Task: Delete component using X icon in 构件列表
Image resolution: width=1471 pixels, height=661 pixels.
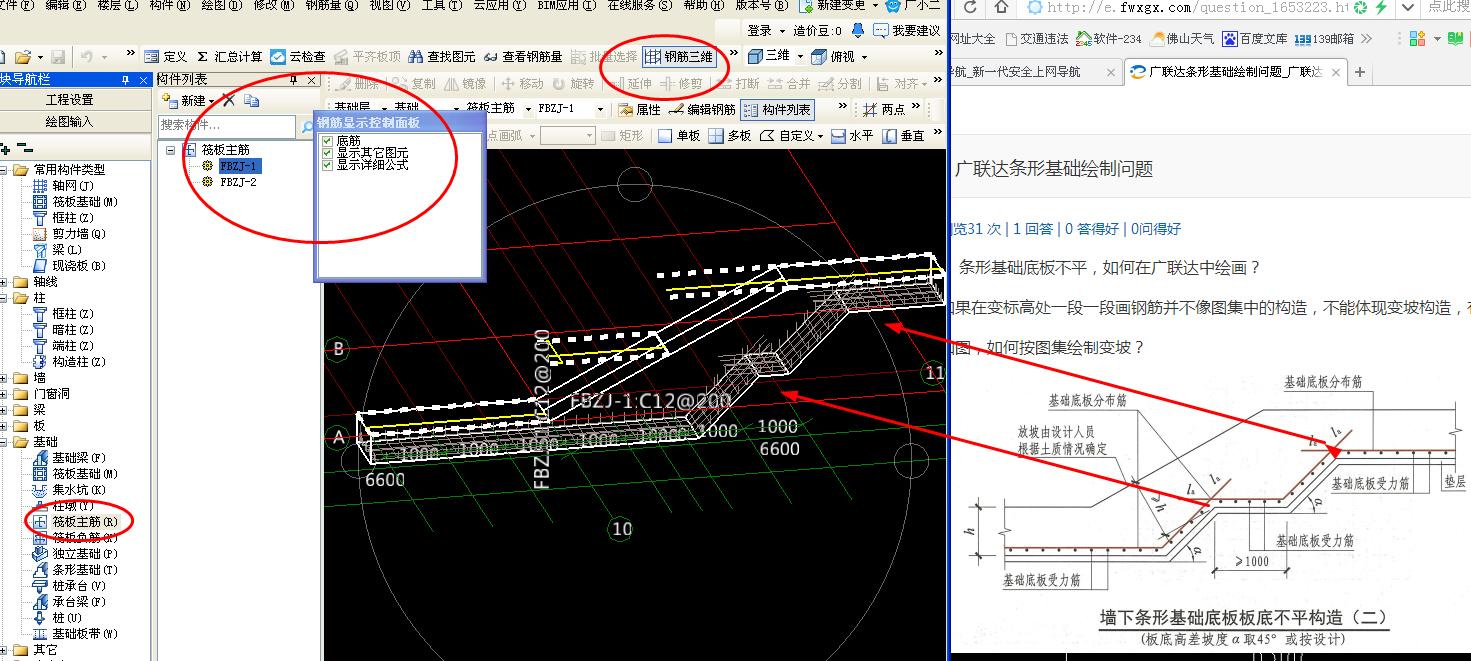Action: coord(229,100)
